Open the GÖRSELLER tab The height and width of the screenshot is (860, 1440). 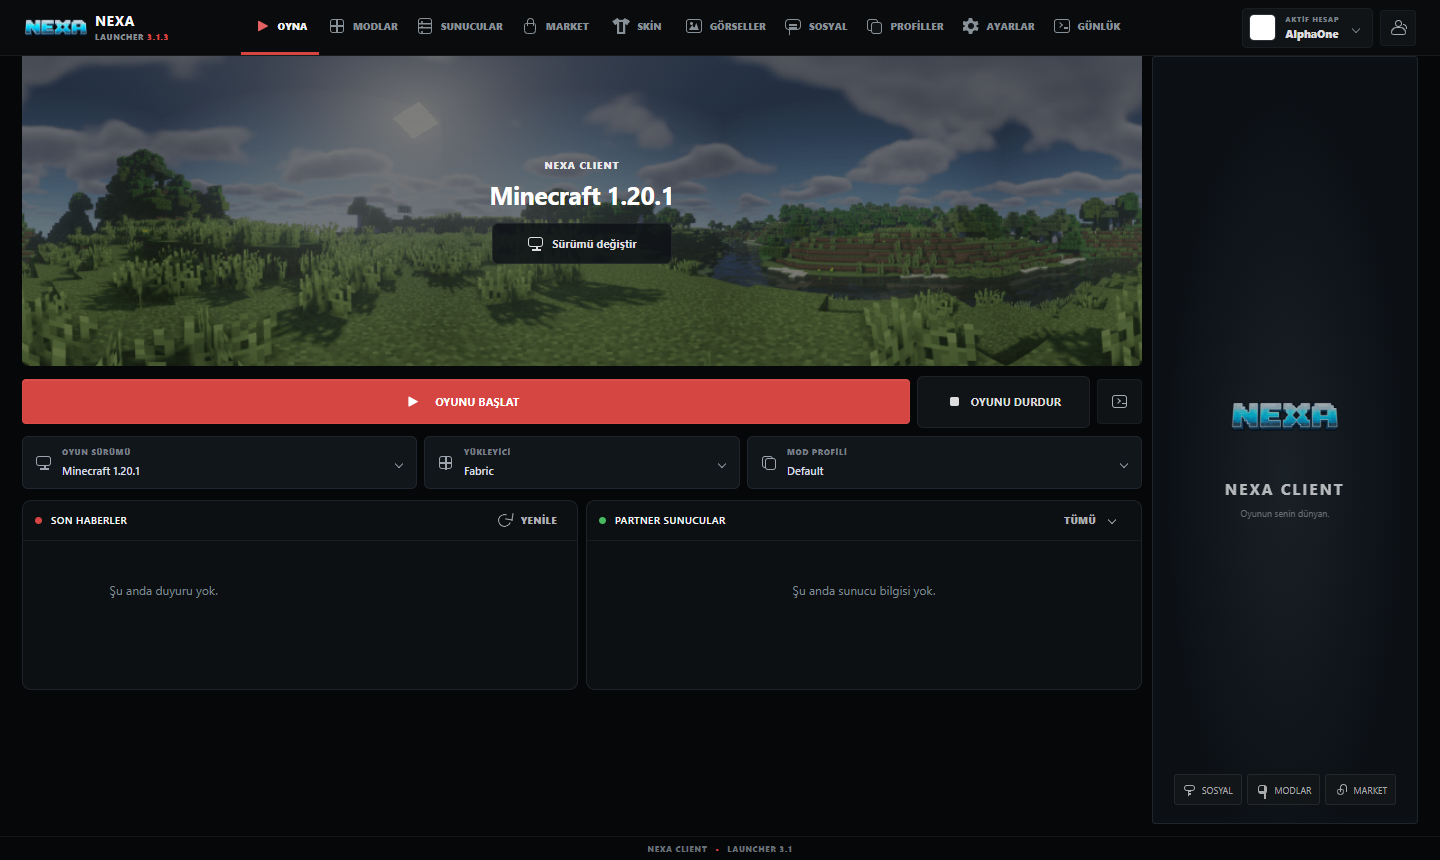[x=726, y=27]
